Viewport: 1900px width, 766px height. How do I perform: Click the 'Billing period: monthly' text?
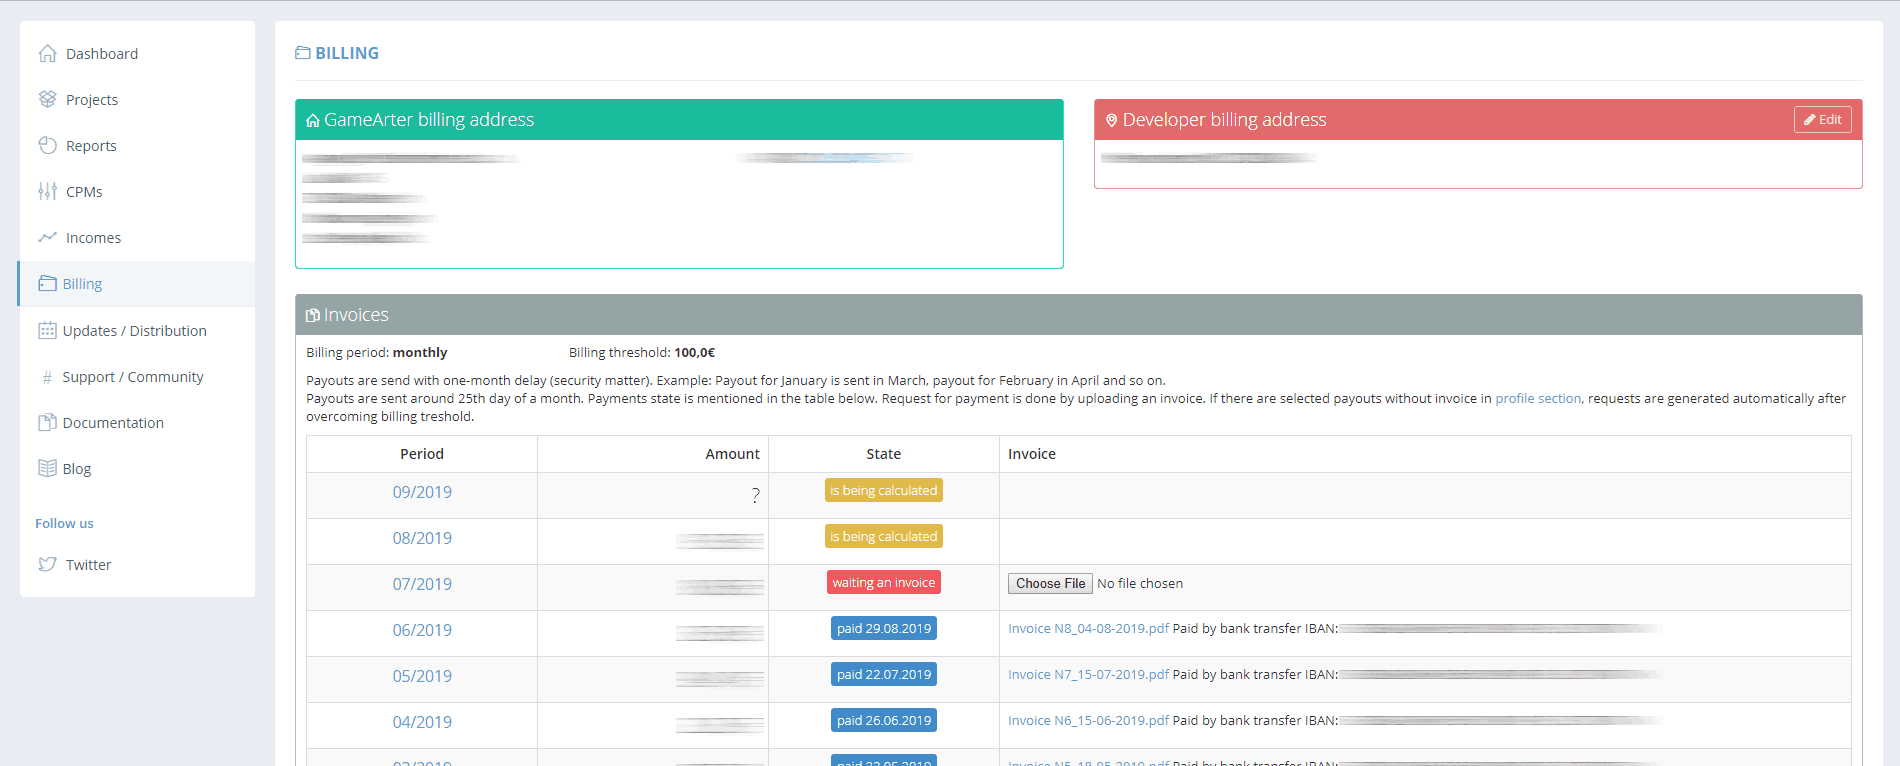[377, 352]
